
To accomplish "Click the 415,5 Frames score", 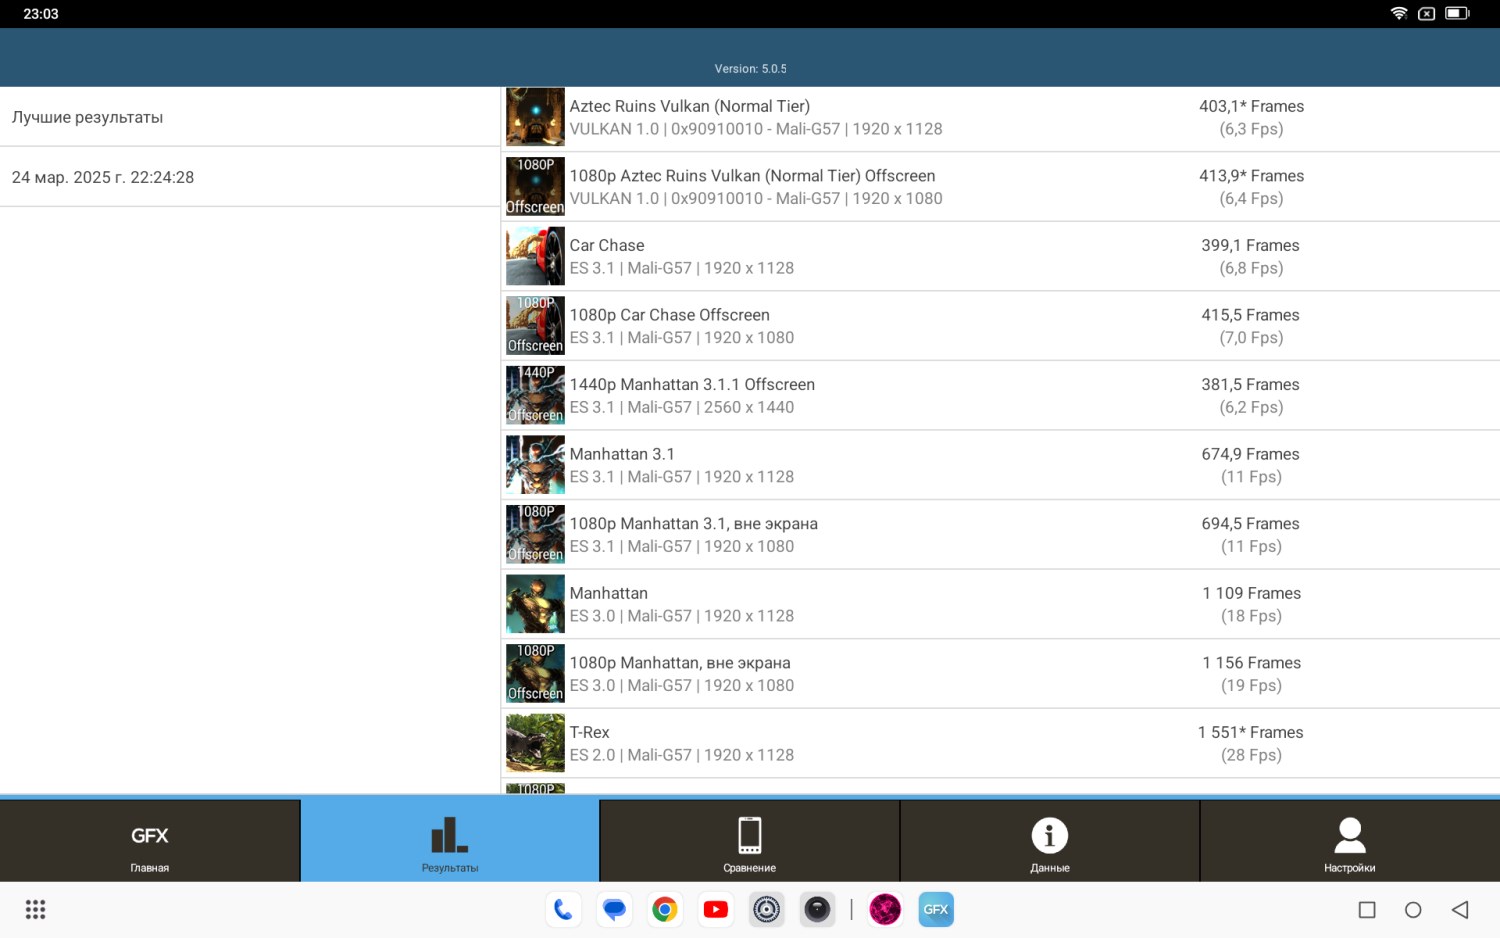I will 1251,315.
